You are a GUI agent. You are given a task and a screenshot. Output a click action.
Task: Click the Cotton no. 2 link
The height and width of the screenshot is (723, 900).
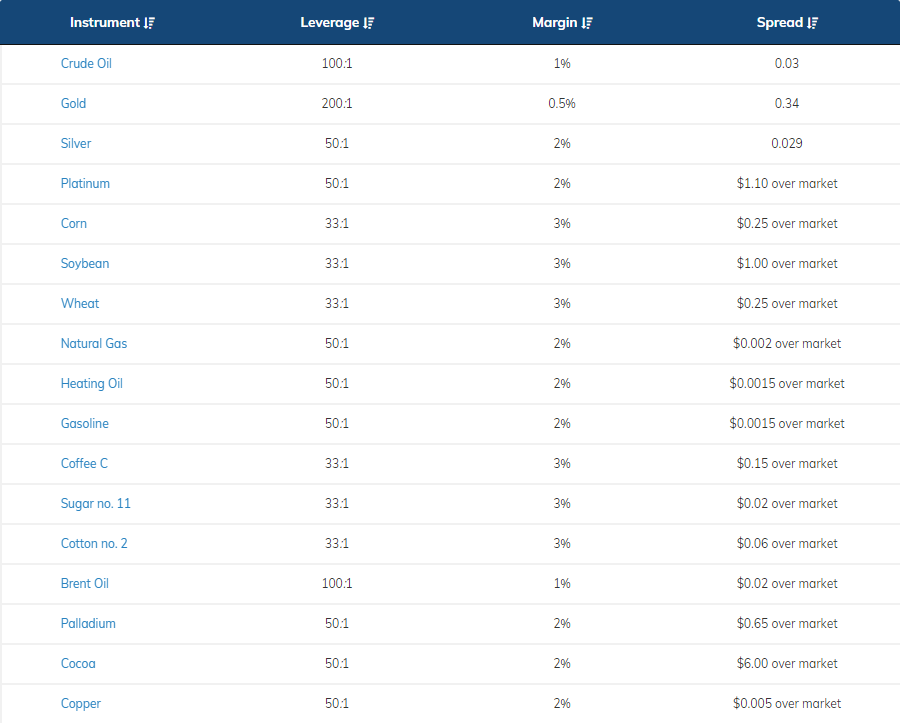(94, 543)
